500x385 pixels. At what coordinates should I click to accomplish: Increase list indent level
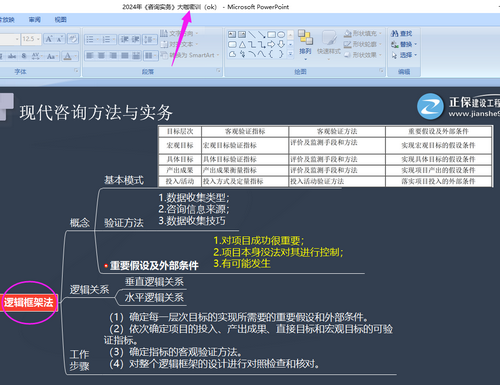pyautogui.click(x=135, y=40)
